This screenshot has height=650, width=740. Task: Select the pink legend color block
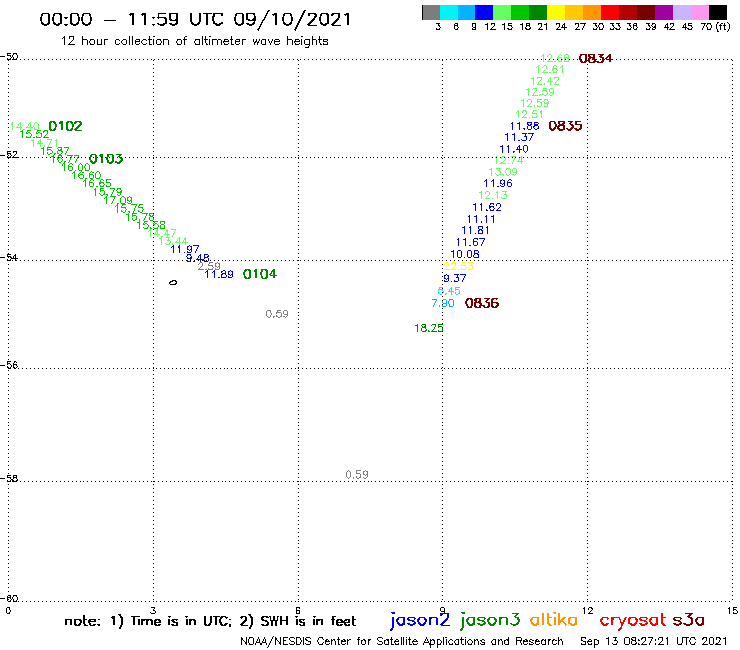[x=699, y=12]
